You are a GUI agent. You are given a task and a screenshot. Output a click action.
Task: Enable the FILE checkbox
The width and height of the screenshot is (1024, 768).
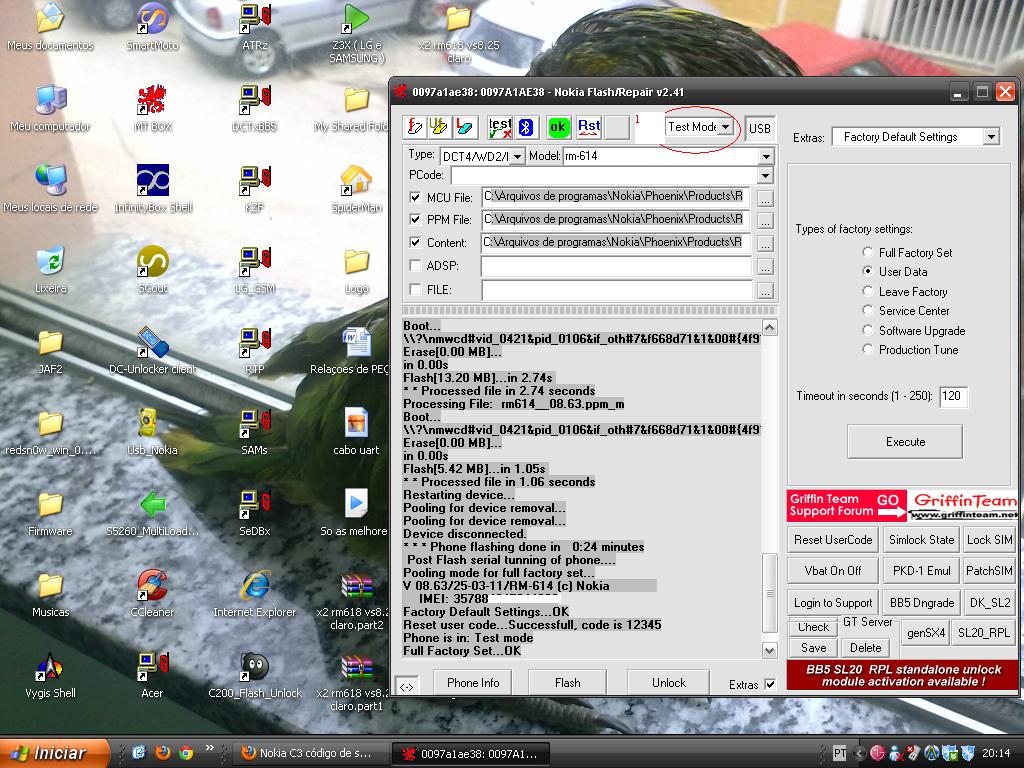415,289
